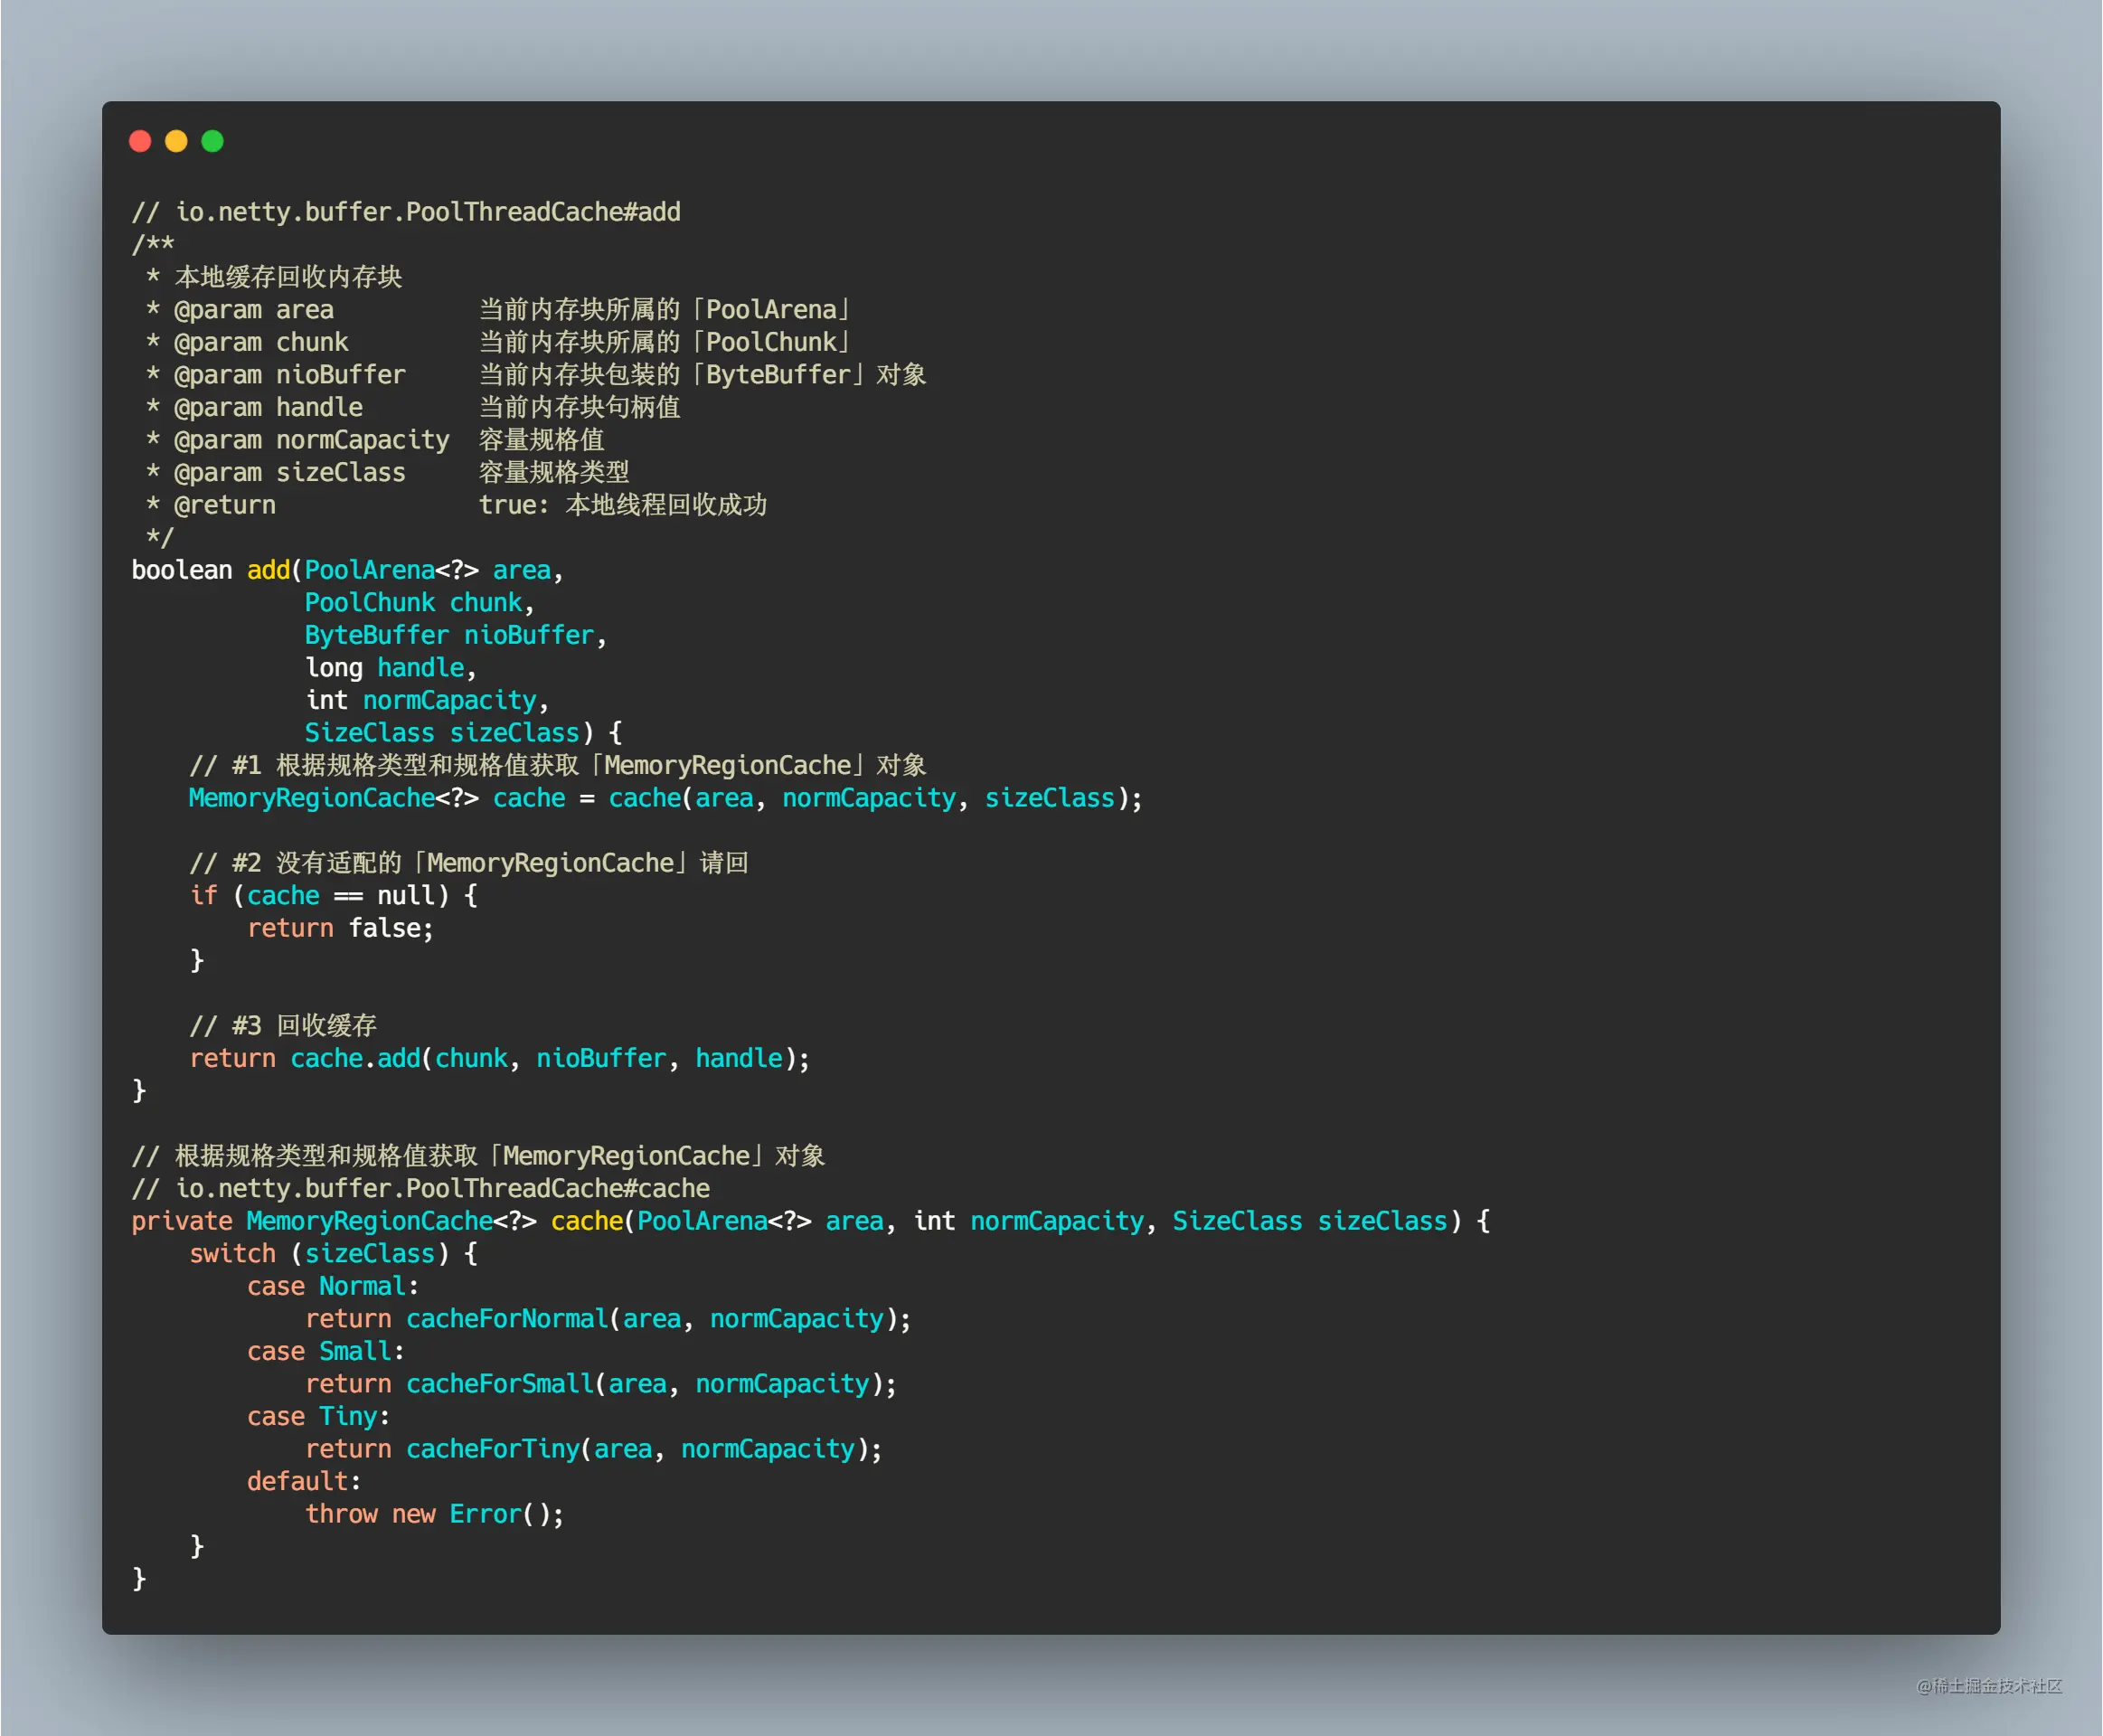Click the comment starting with "// #1"

[558, 765]
